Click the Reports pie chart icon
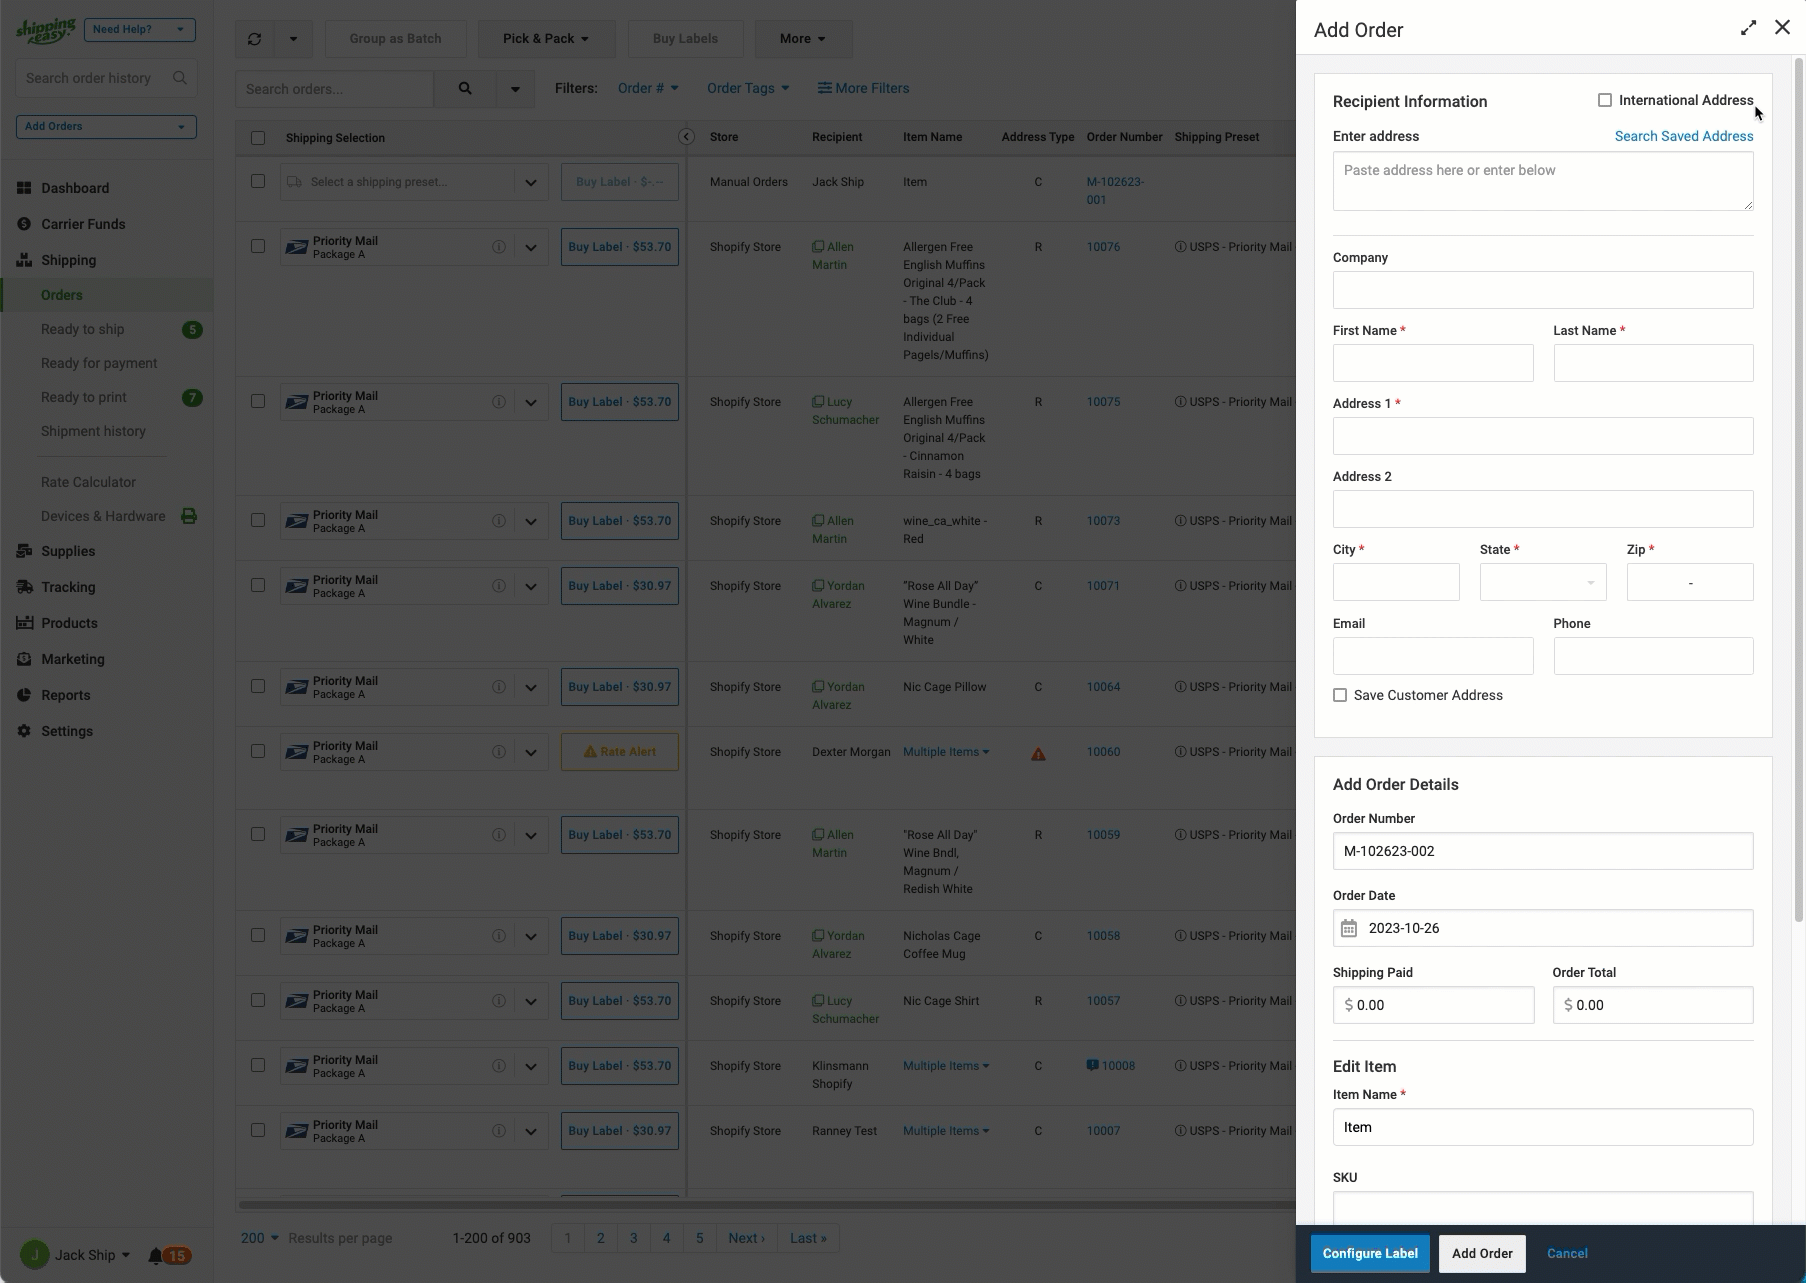The image size is (1806, 1283). pos(24,695)
